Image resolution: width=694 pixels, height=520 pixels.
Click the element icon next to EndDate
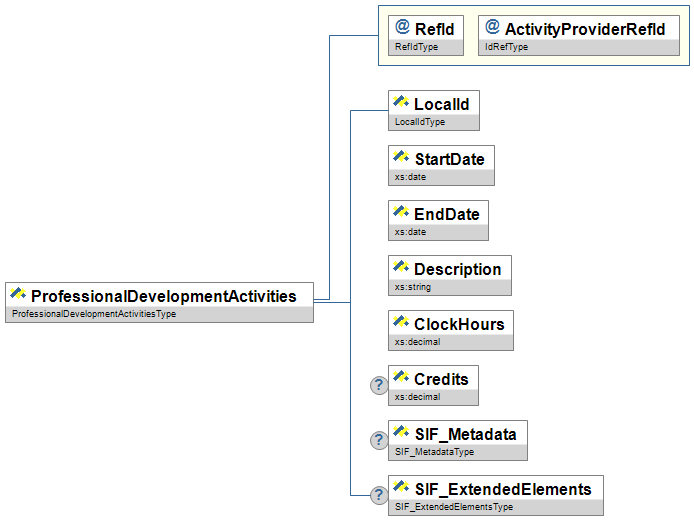402,213
